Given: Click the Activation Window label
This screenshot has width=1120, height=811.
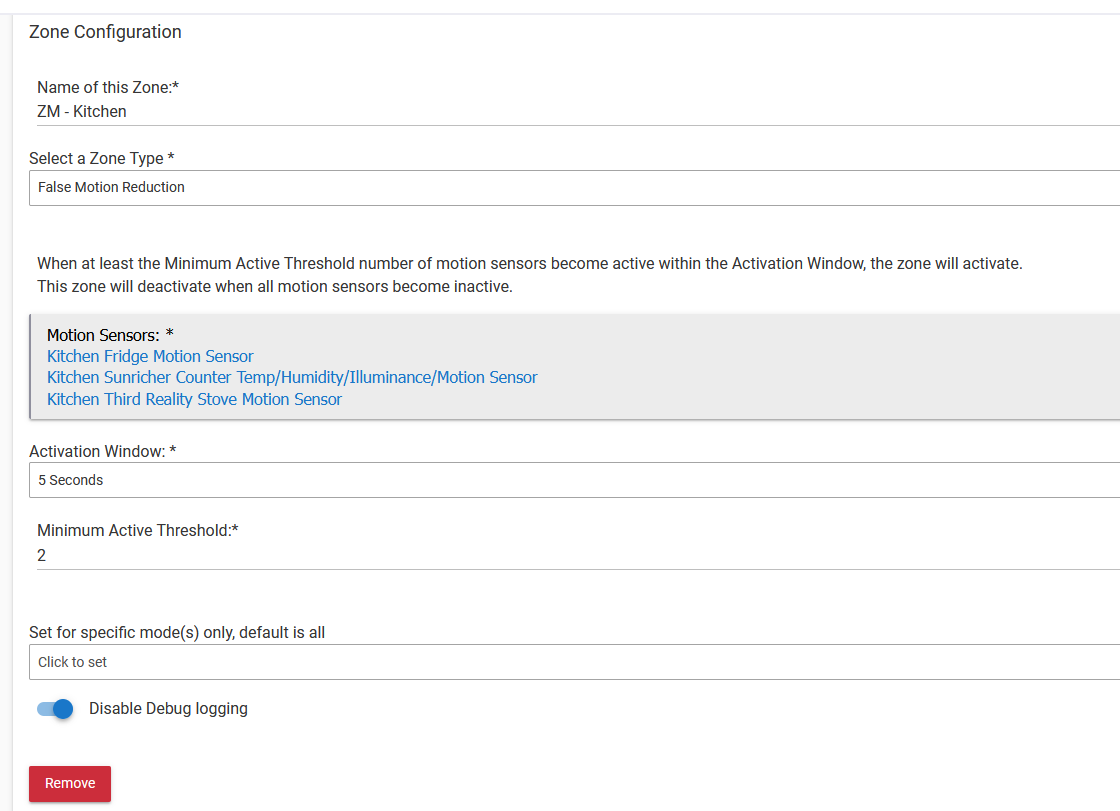Looking at the screenshot, I should point(102,452).
